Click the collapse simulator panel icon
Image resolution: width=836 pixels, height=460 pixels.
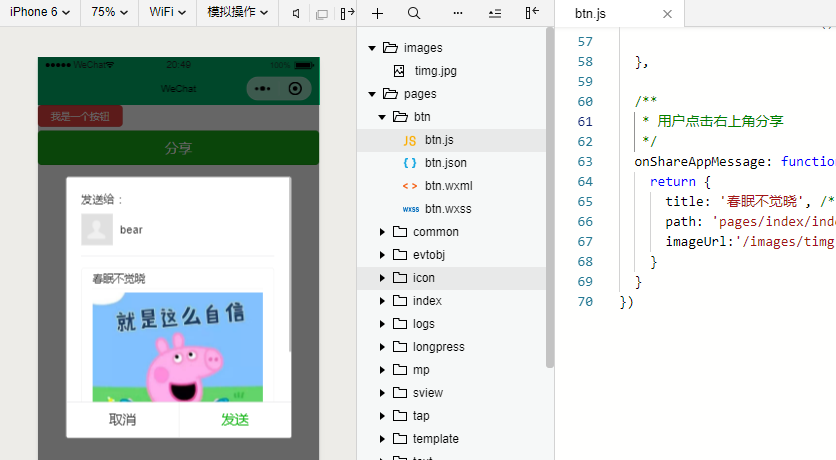pos(347,13)
